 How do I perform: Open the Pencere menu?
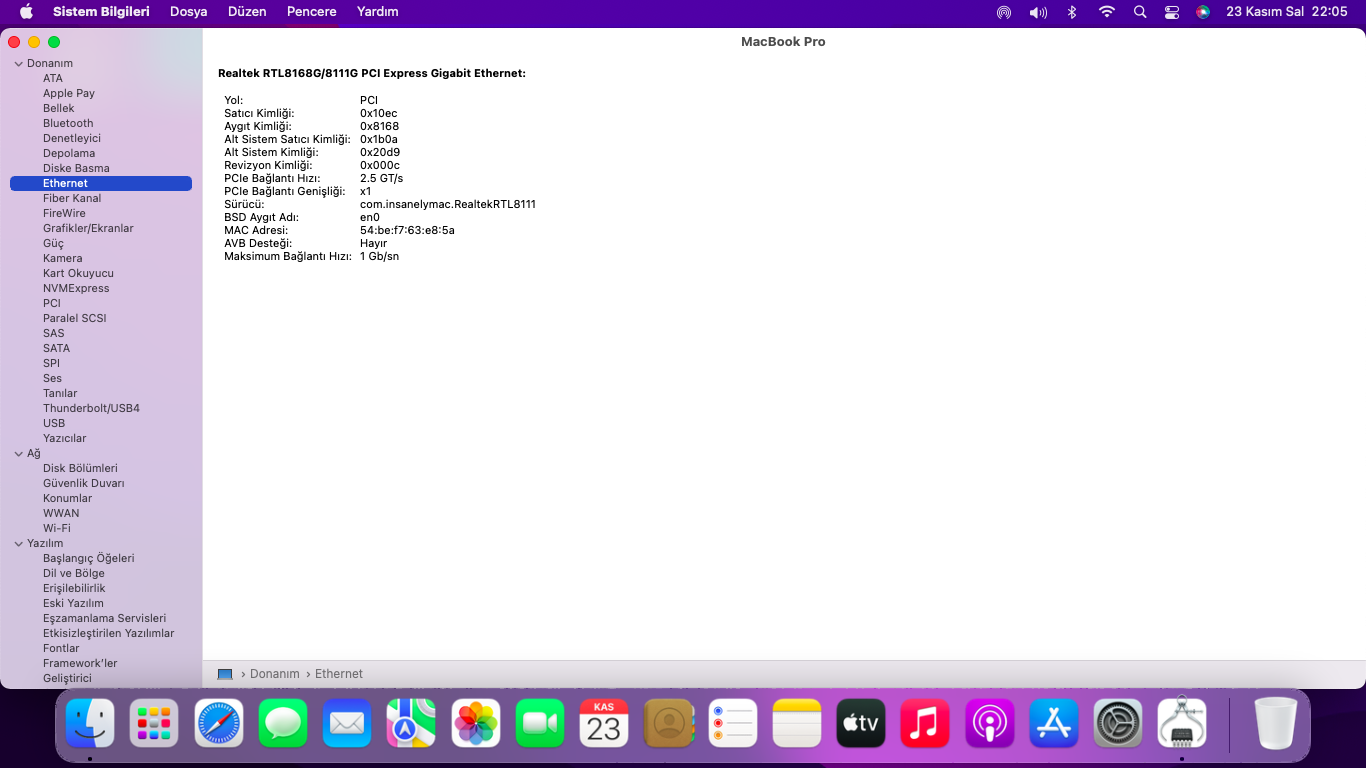click(311, 12)
